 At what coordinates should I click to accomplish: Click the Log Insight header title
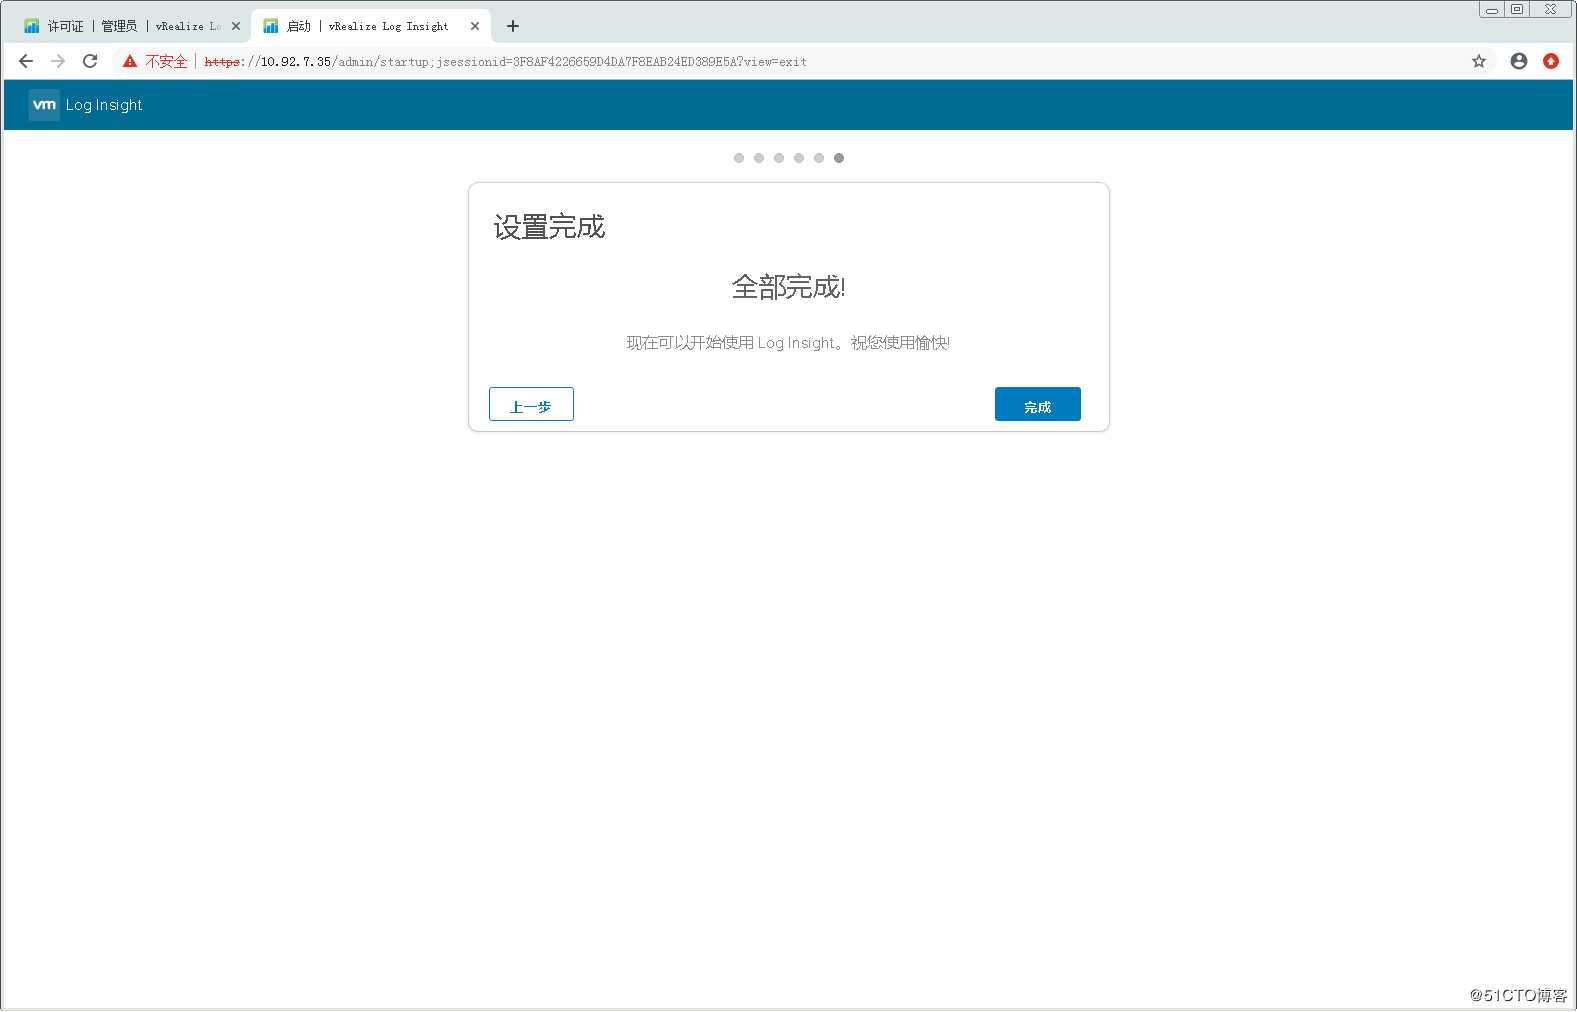tap(104, 105)
